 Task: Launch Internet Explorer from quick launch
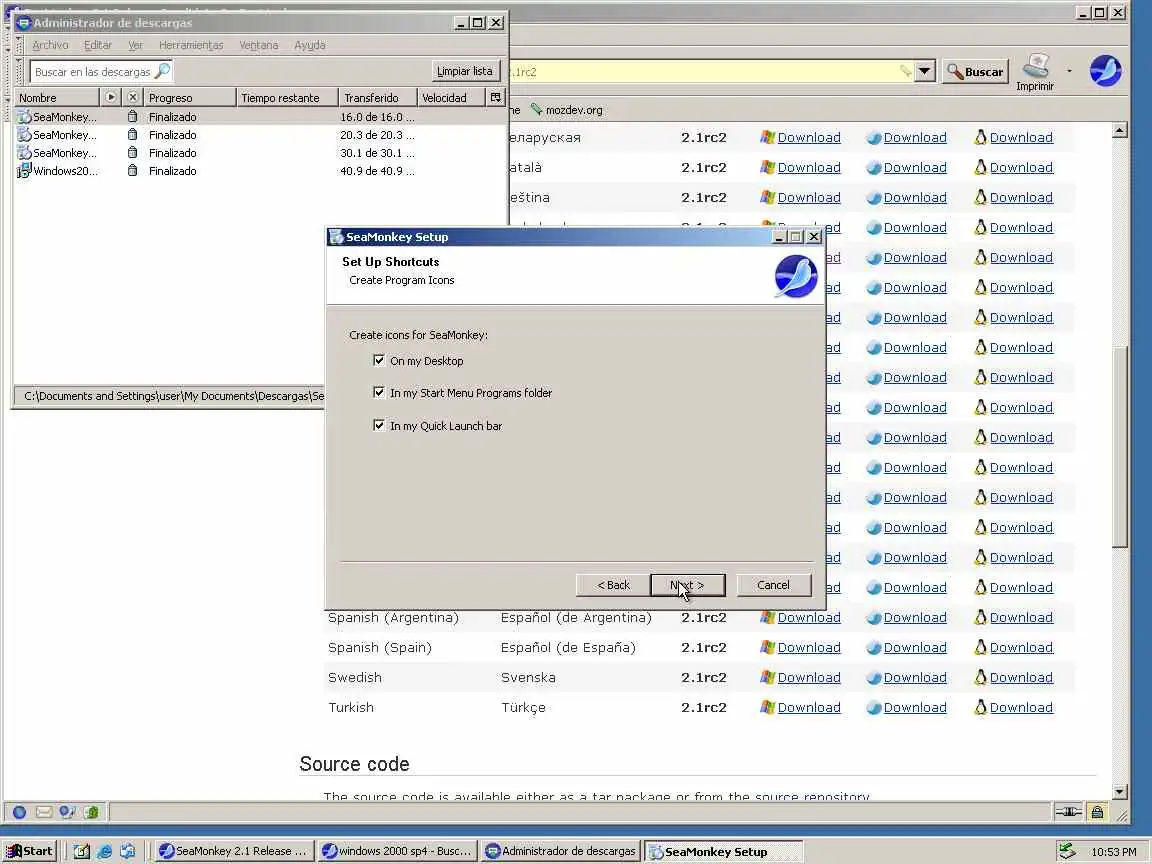105,852
